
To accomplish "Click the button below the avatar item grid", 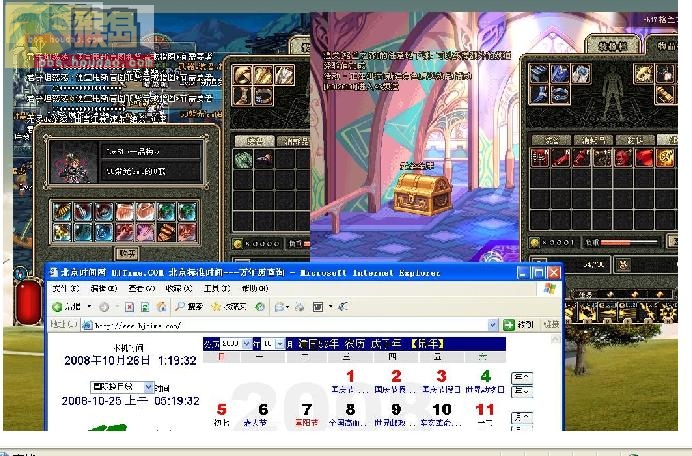I will click(127, 253).
